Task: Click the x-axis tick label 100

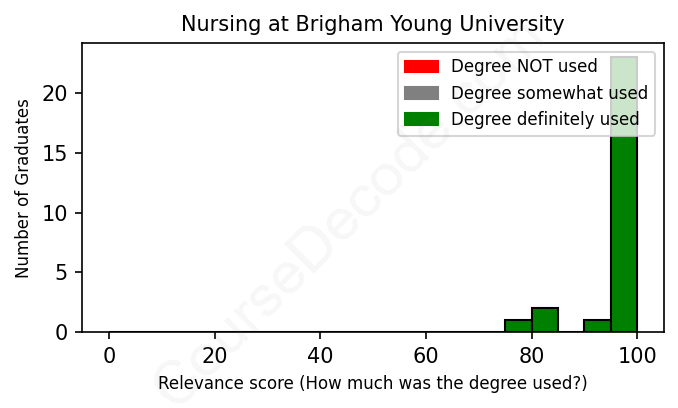Action: pos(636,355)
